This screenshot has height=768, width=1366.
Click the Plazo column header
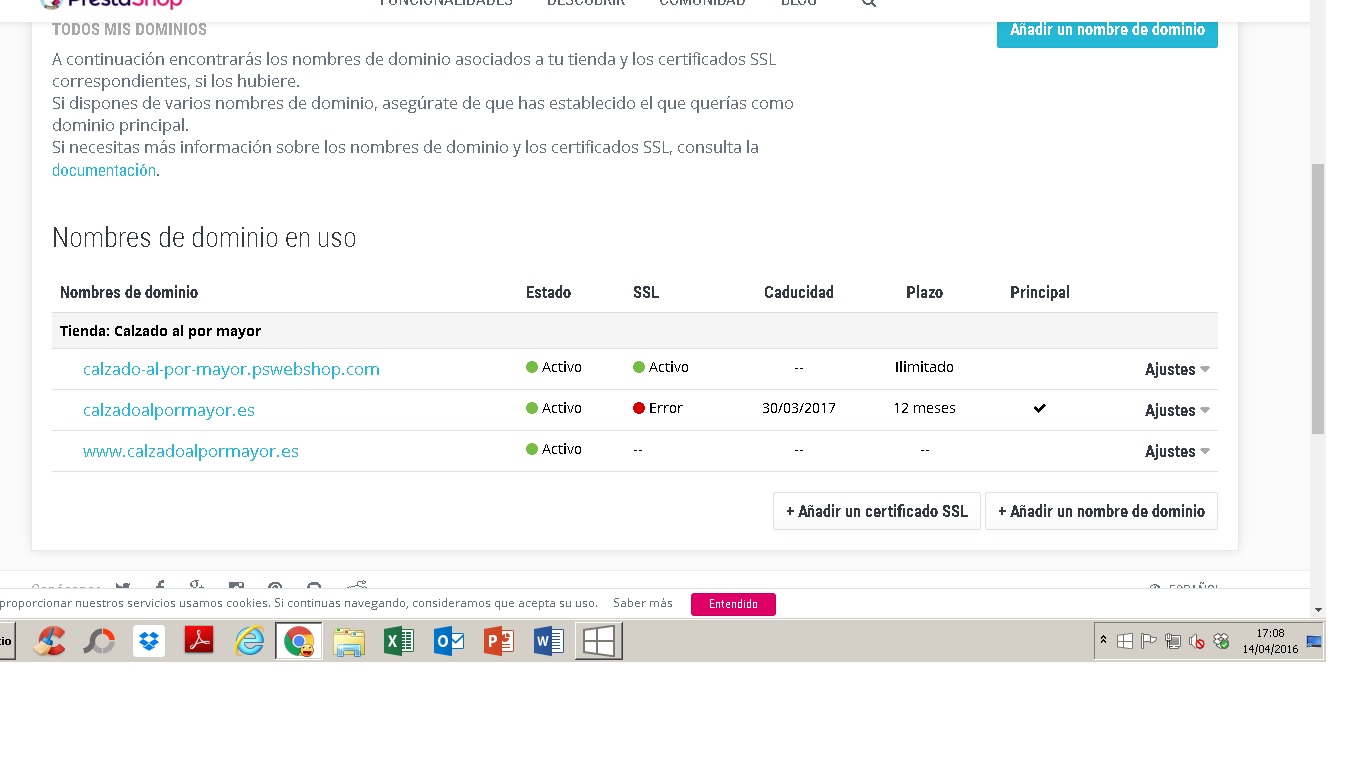point(925,292)
